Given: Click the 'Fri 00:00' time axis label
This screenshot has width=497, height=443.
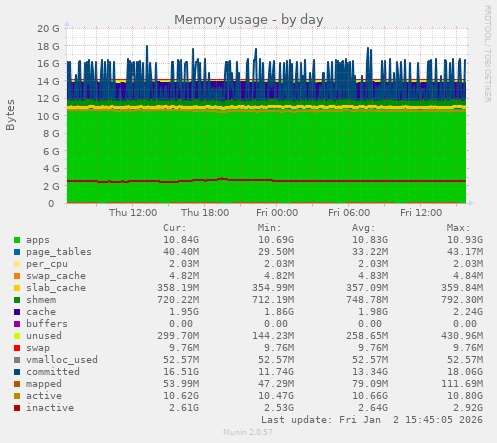Looking at the screenshot, I should click(277, 213).
